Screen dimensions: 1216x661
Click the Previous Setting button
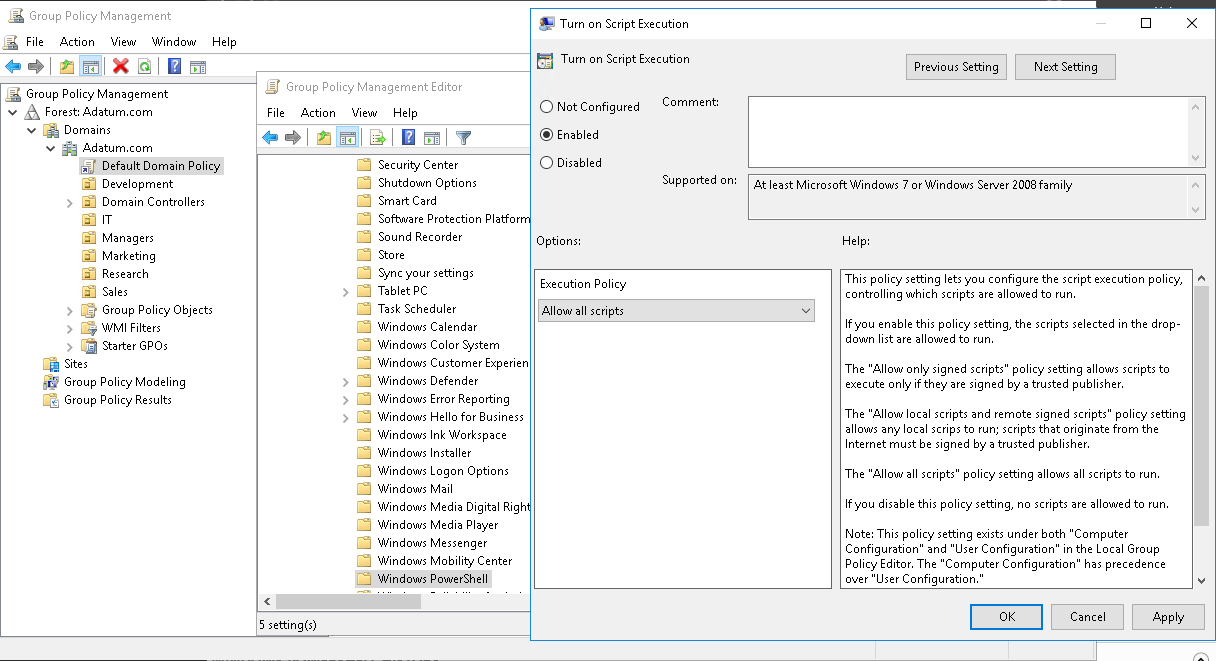pyautogui.click(x=956, y=67)
